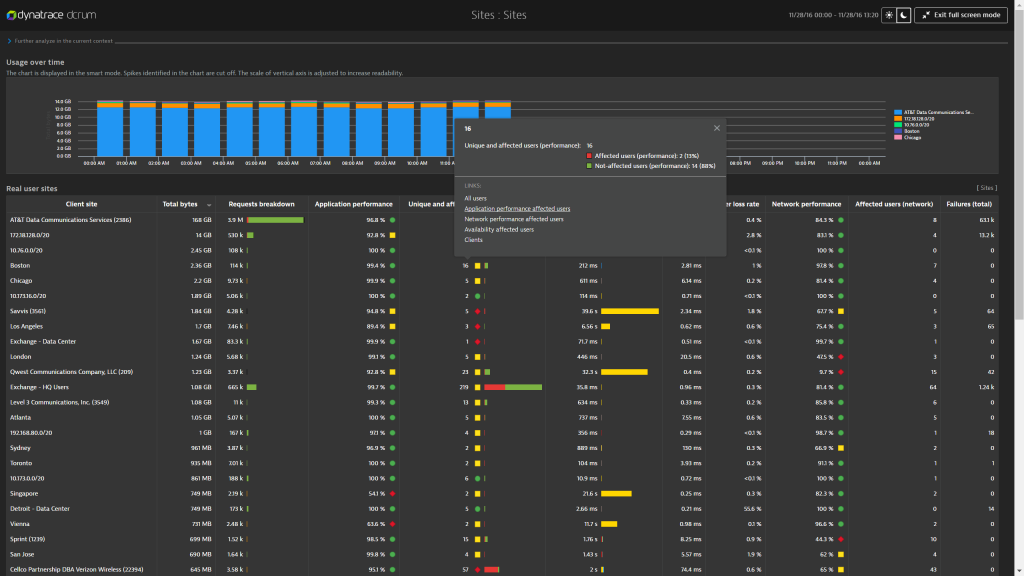Screen dimensions: 1024x576
Task: Click Boston legend color swatch
Action: pos(898,131)
